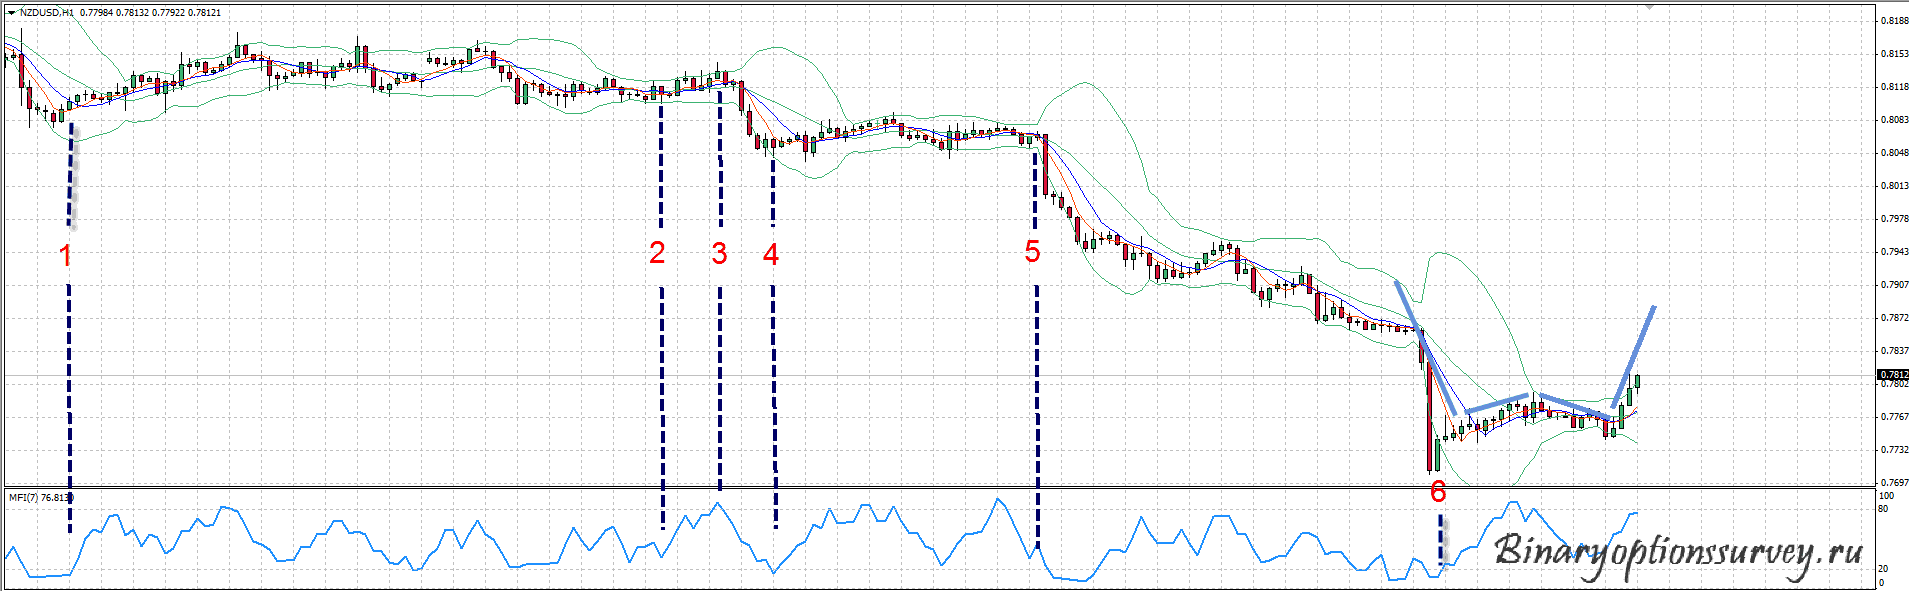Screen dimensions: 1909x591
Task: Click the MFI scale value 80
Action: [x=1884, y=509]
